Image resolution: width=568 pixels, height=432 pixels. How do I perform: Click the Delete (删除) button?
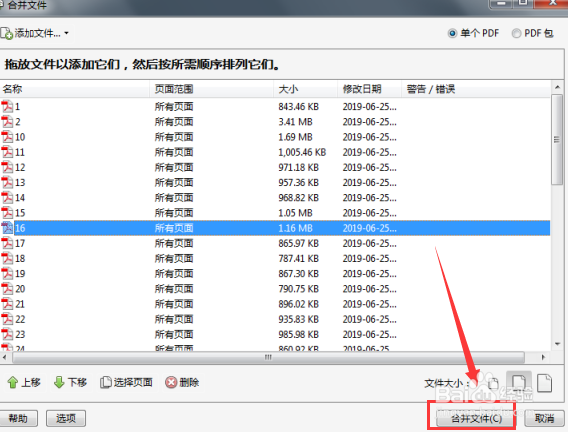pos(182,382)
